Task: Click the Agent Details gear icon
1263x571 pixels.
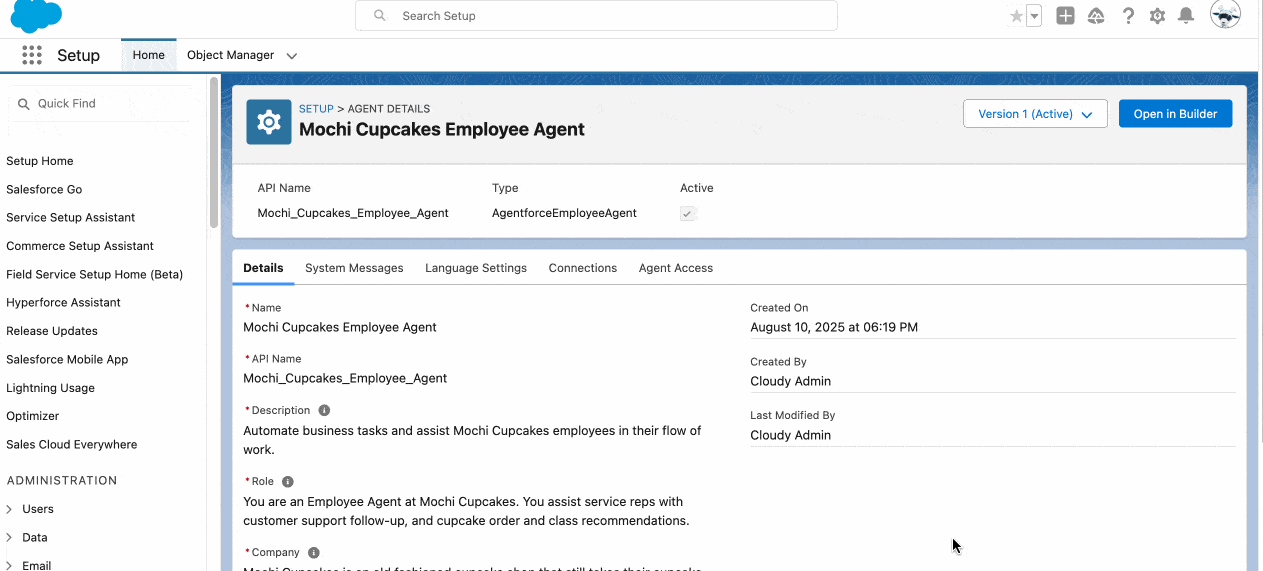Action: pyautogui.click(x=269, y=122)
